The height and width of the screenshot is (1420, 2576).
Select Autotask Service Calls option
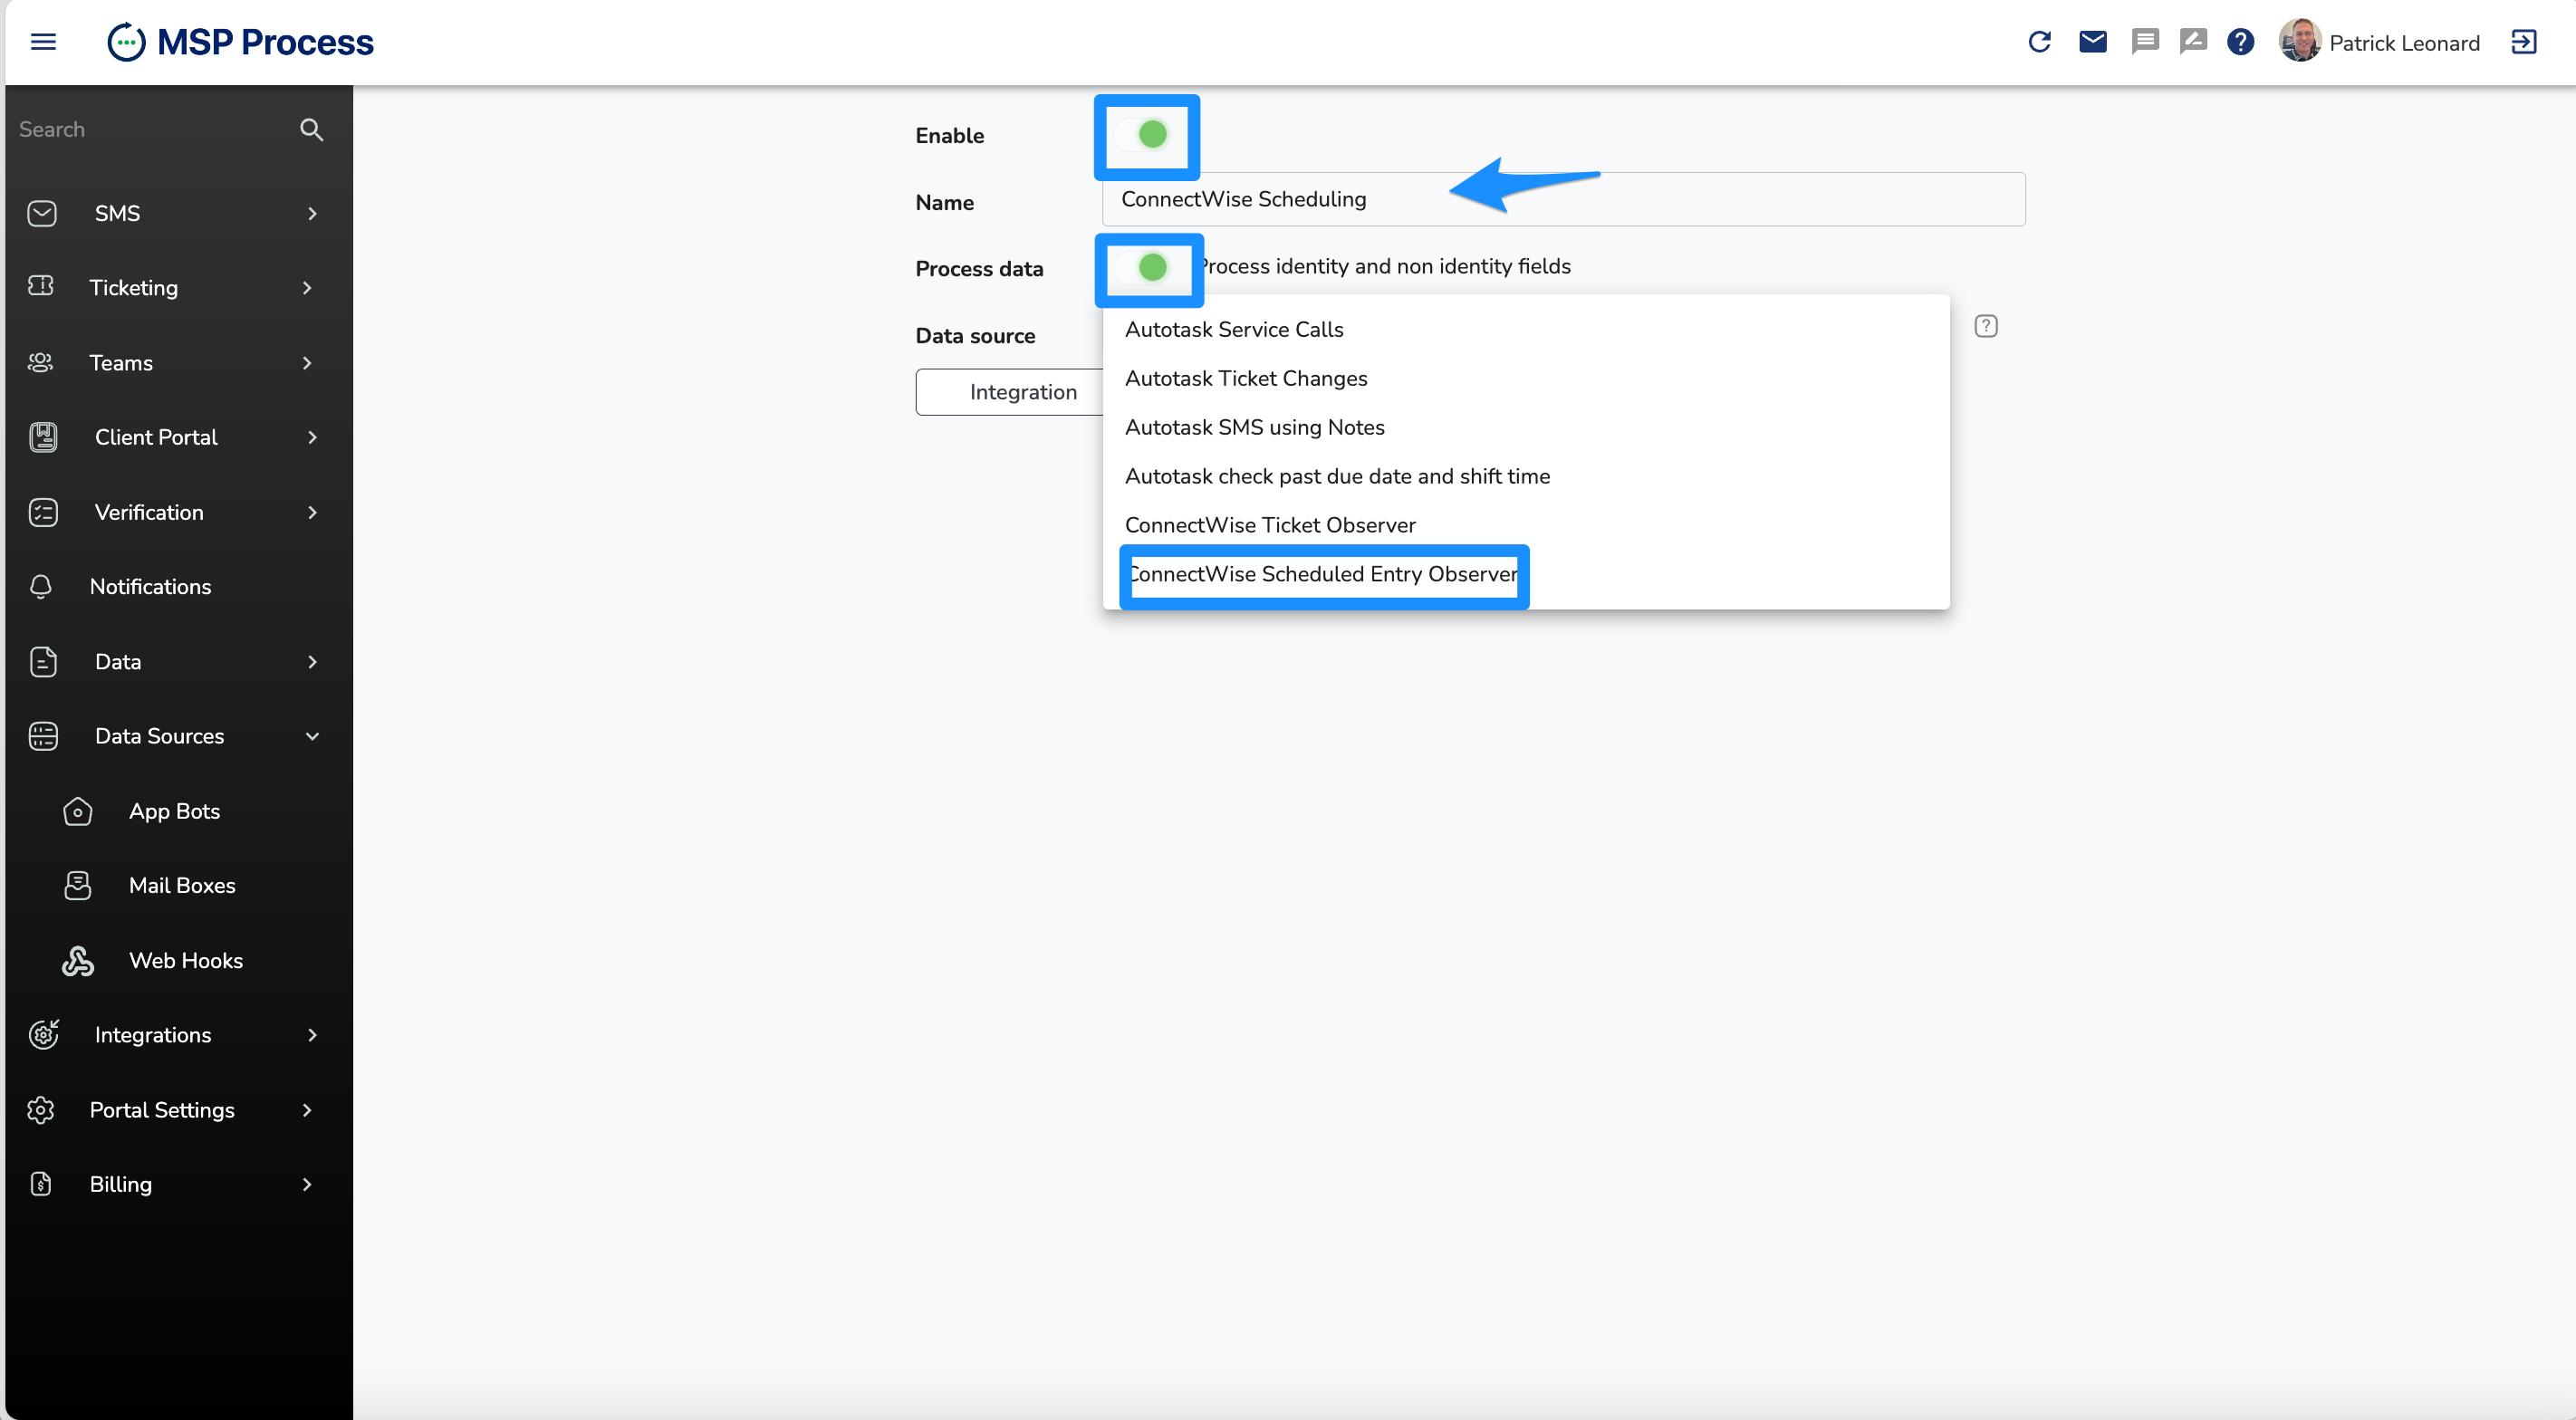click(1526, 329)
